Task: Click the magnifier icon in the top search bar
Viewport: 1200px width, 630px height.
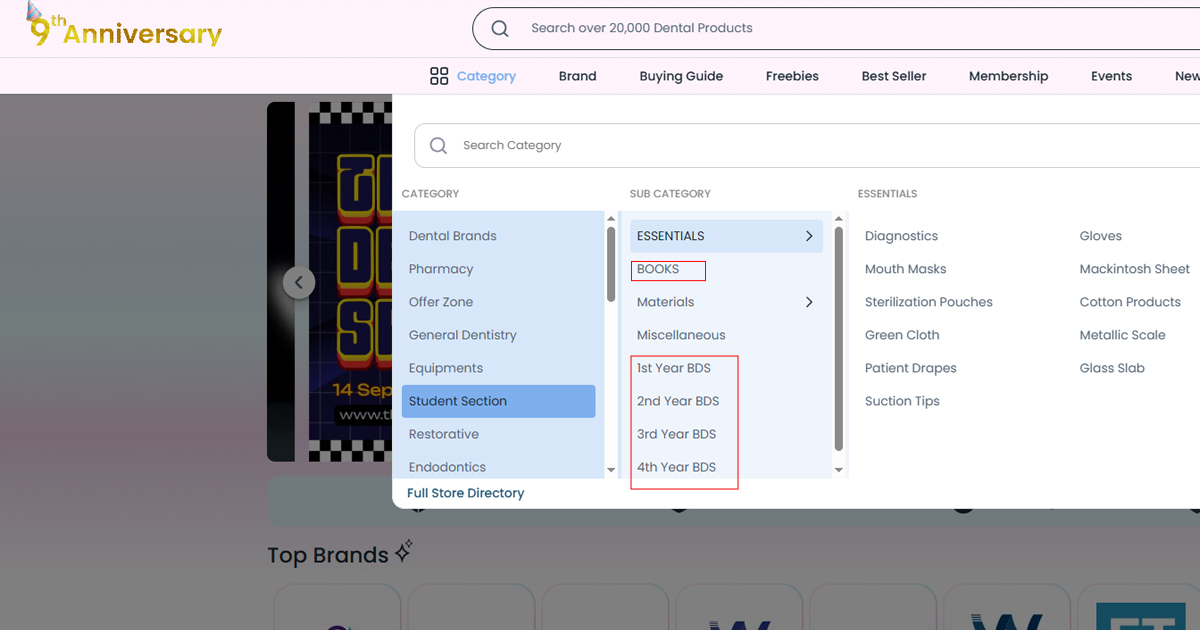Action: point(499,28)
